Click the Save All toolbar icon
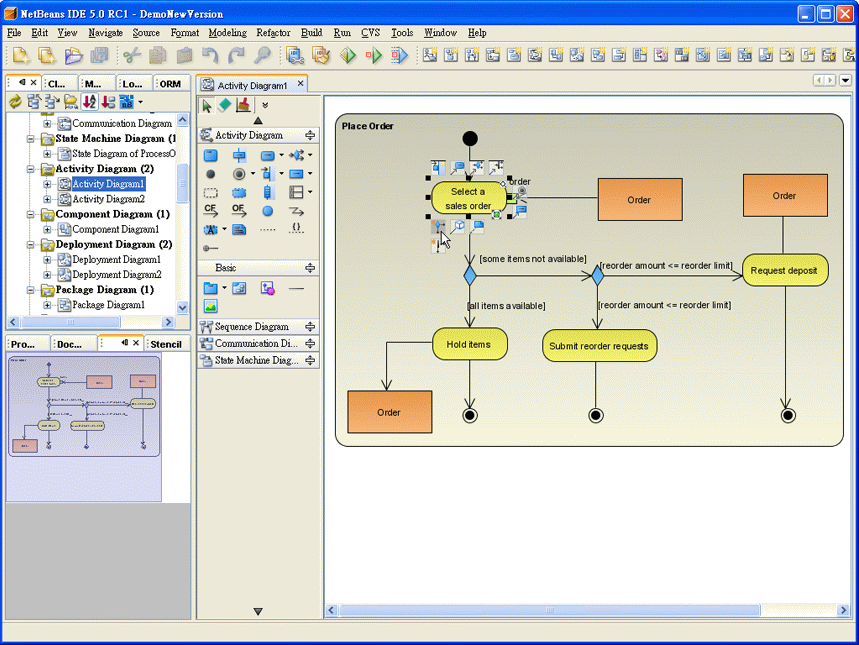Viewport: 859px width, 645px height. (x=100, y=55)
